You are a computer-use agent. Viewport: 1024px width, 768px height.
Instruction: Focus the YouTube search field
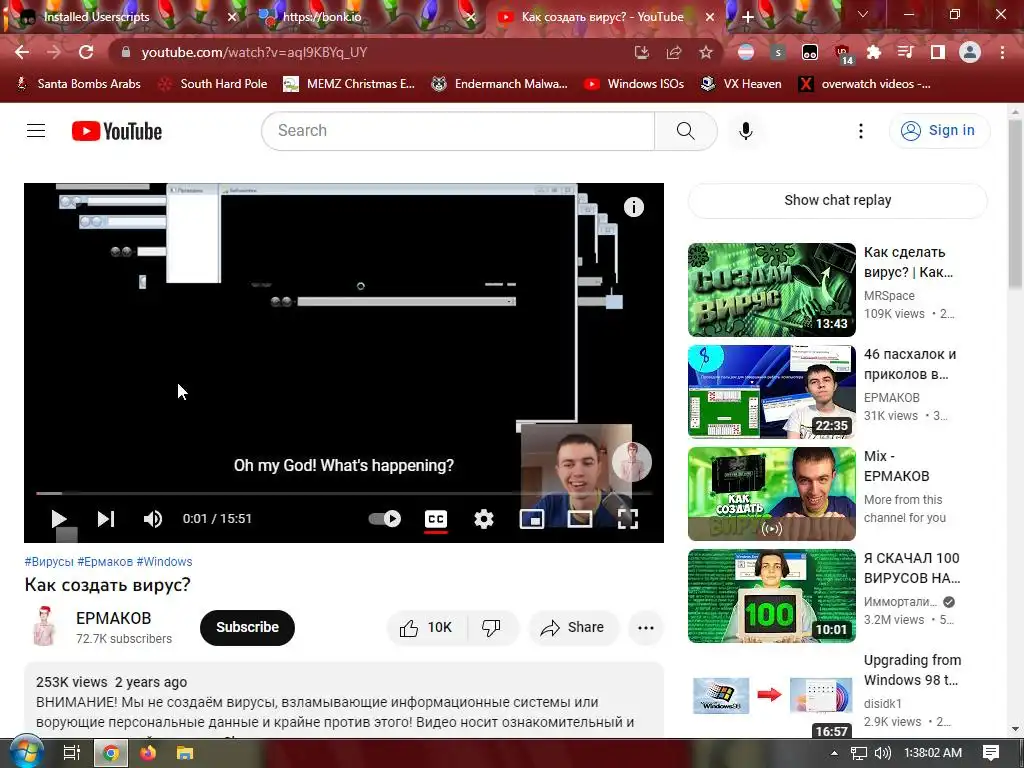[458, 131]
